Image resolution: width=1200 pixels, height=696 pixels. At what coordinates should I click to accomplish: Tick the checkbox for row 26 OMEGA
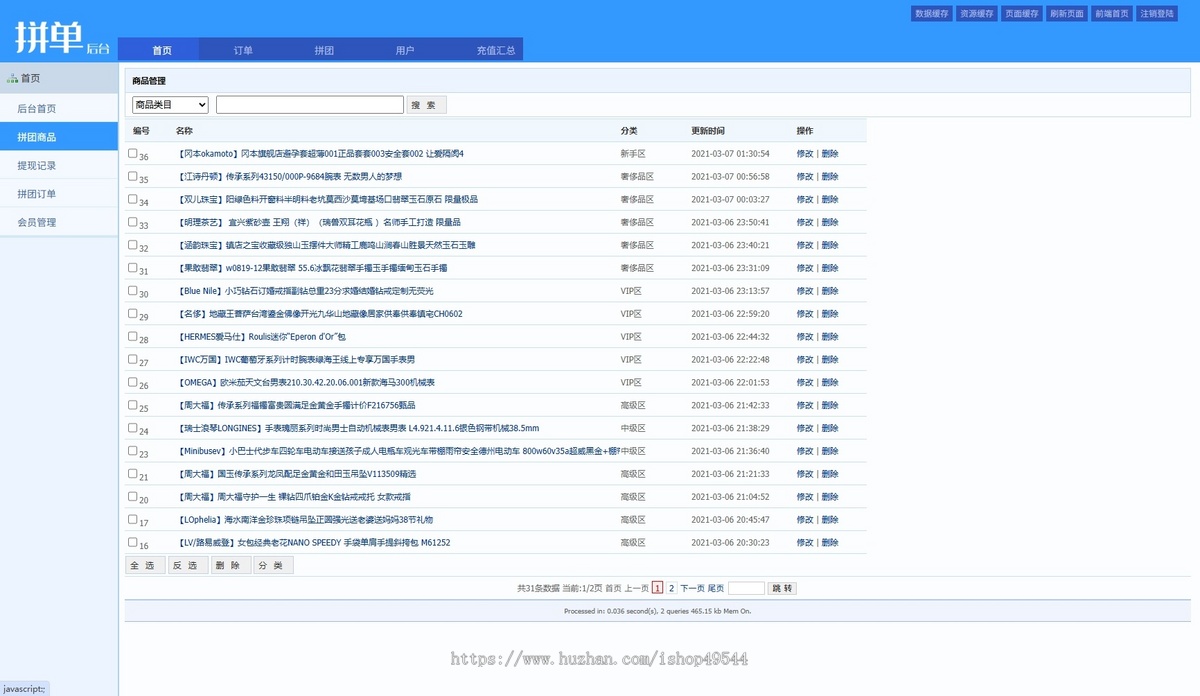click(x=133, y=382)
